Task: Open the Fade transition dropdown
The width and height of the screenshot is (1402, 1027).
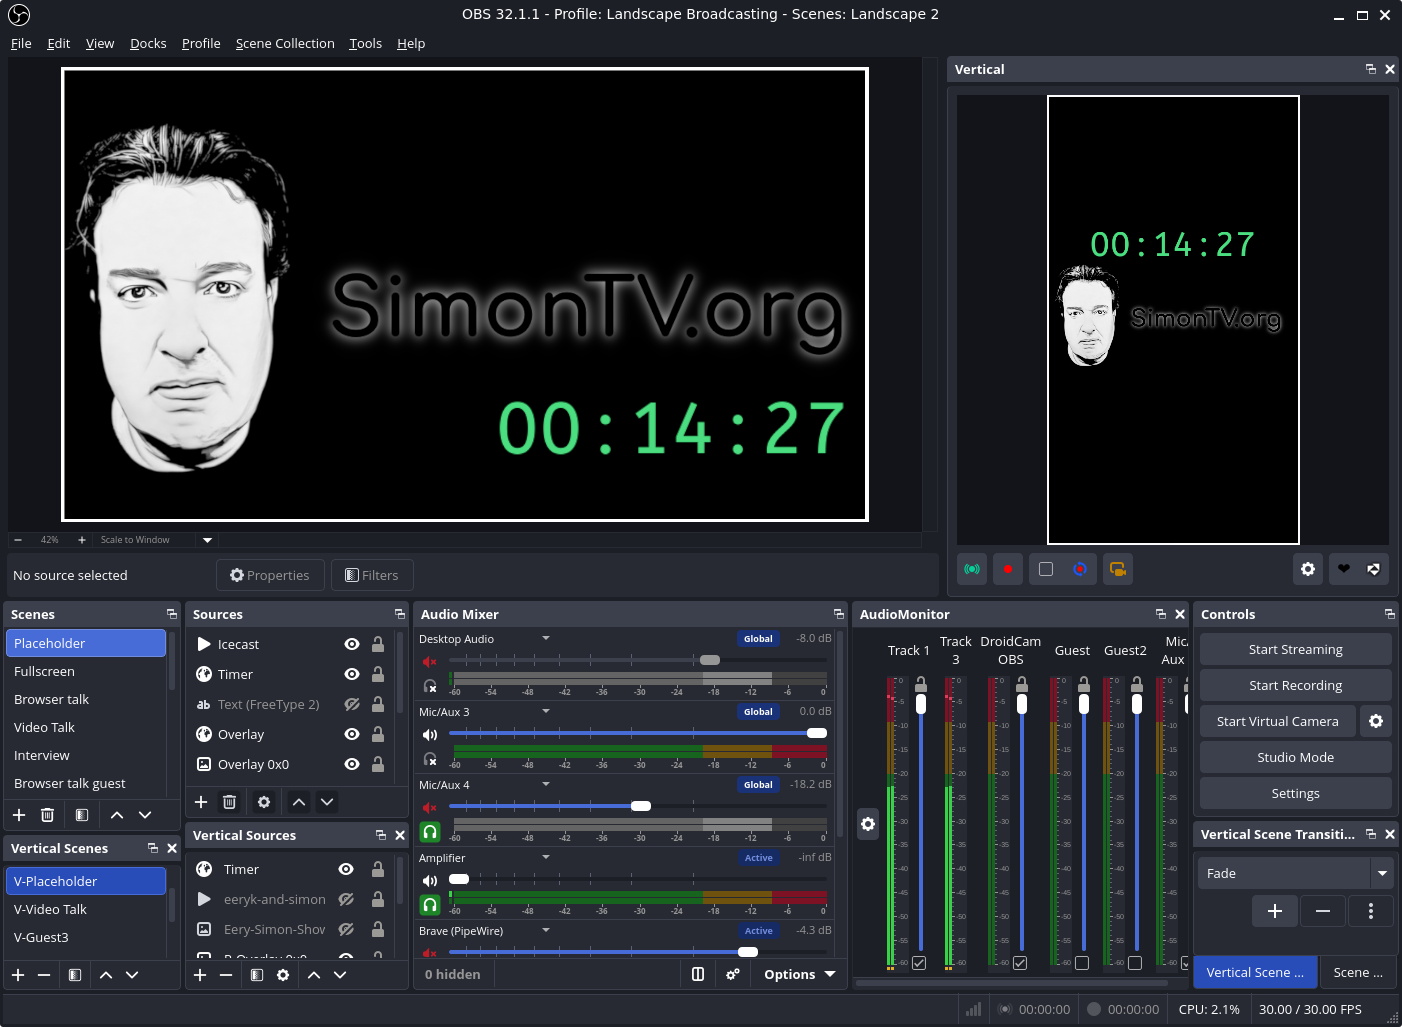Action: (1382, 873)
